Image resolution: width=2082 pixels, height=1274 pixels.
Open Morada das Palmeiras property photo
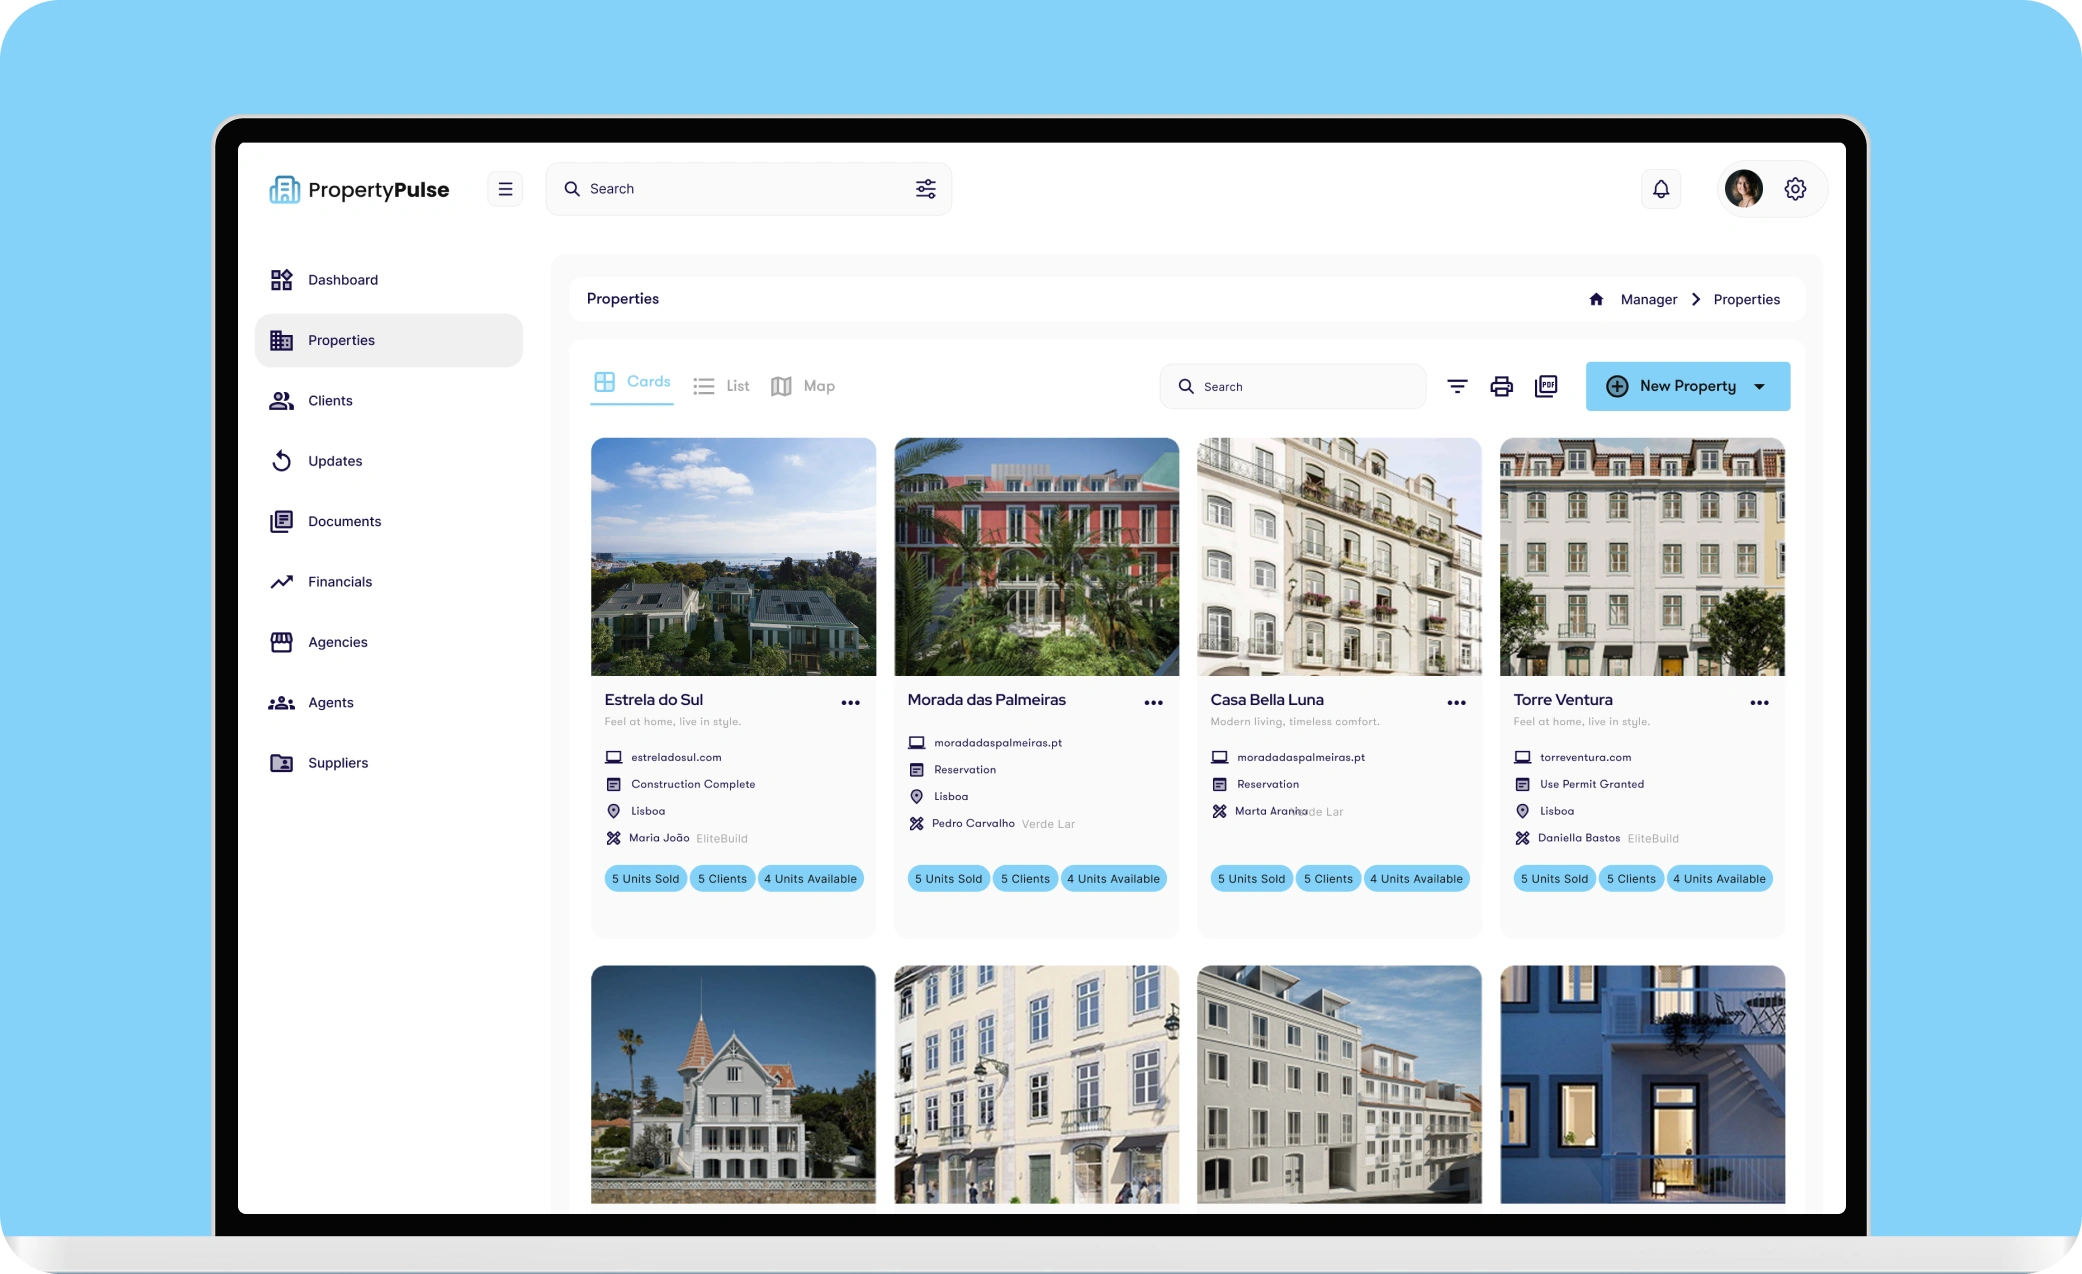(1036, 557)
